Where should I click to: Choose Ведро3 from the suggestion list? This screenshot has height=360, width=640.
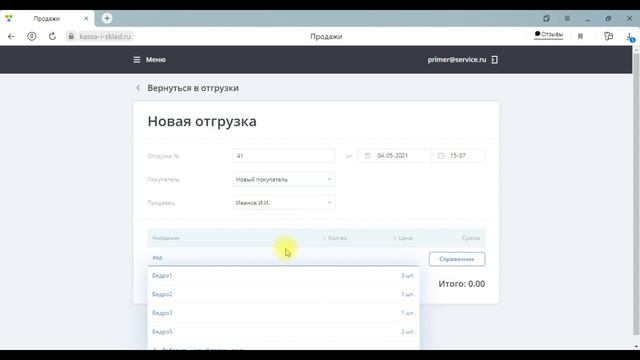tap(283, 313)
